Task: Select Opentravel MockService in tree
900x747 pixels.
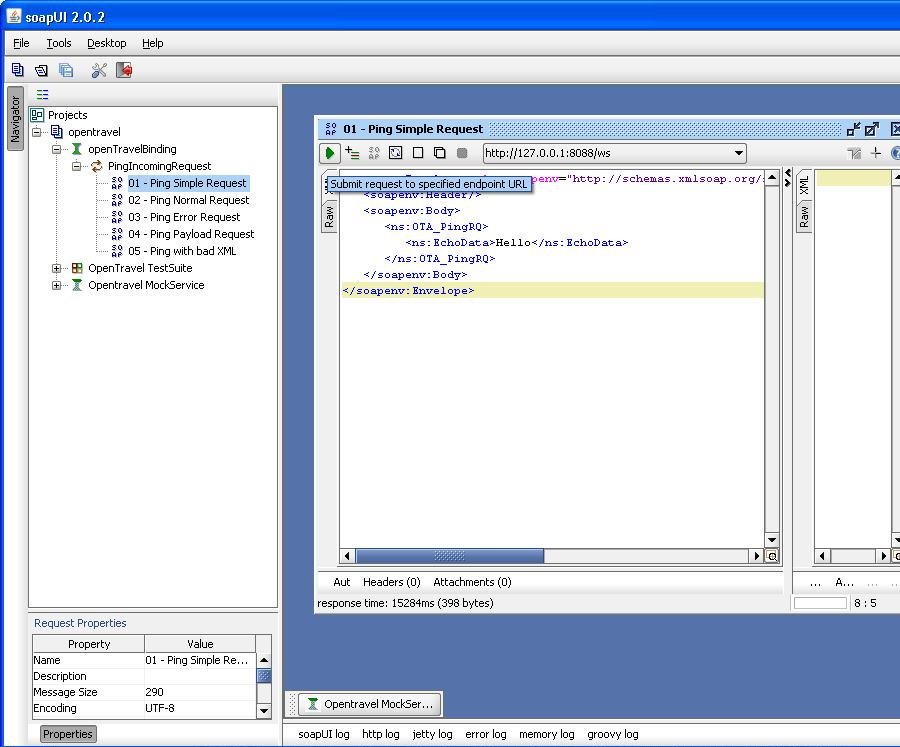Action: click(x=146, y=285)
